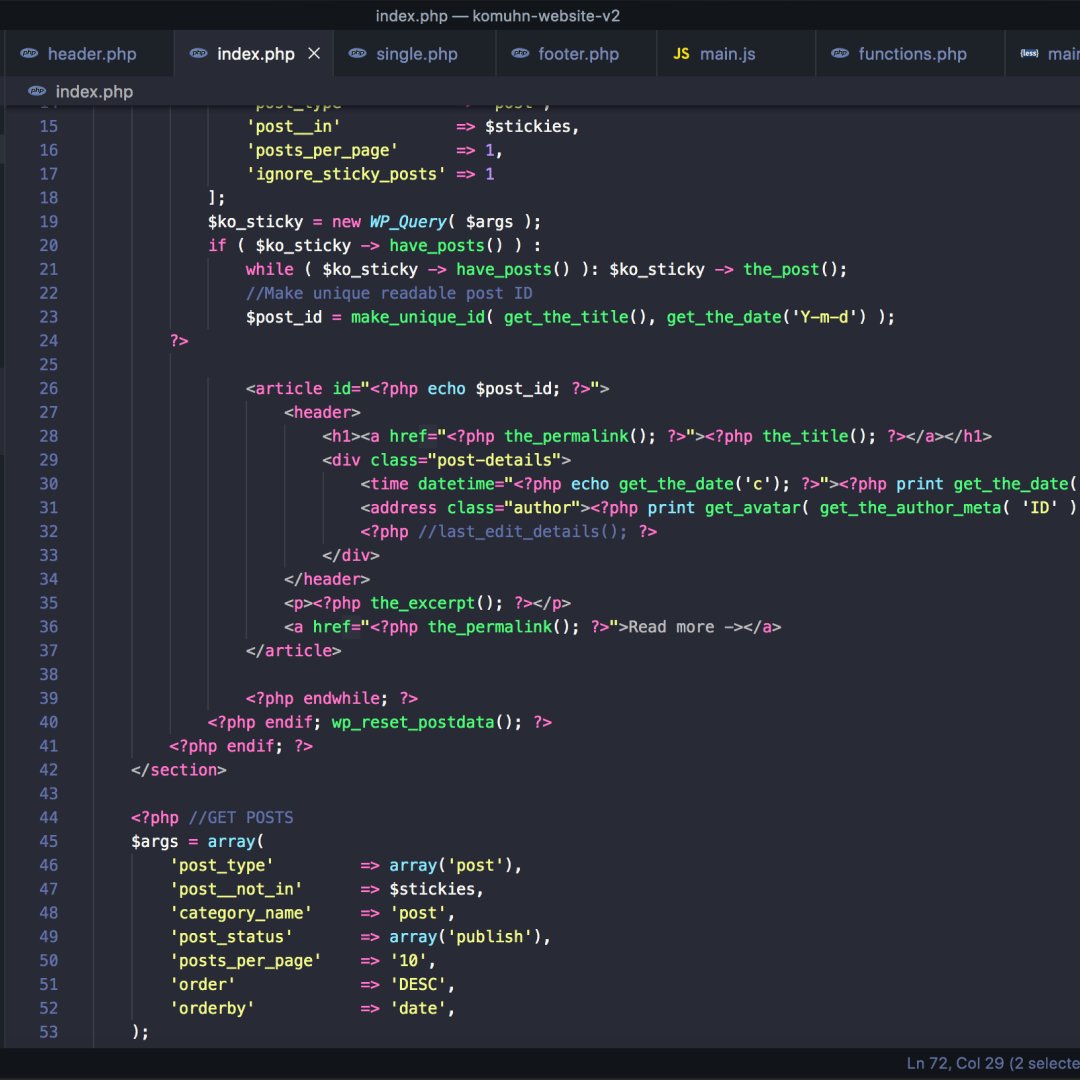Click the_excerpt() function call
The image size is (1080, 1080).
click(432, 603)
